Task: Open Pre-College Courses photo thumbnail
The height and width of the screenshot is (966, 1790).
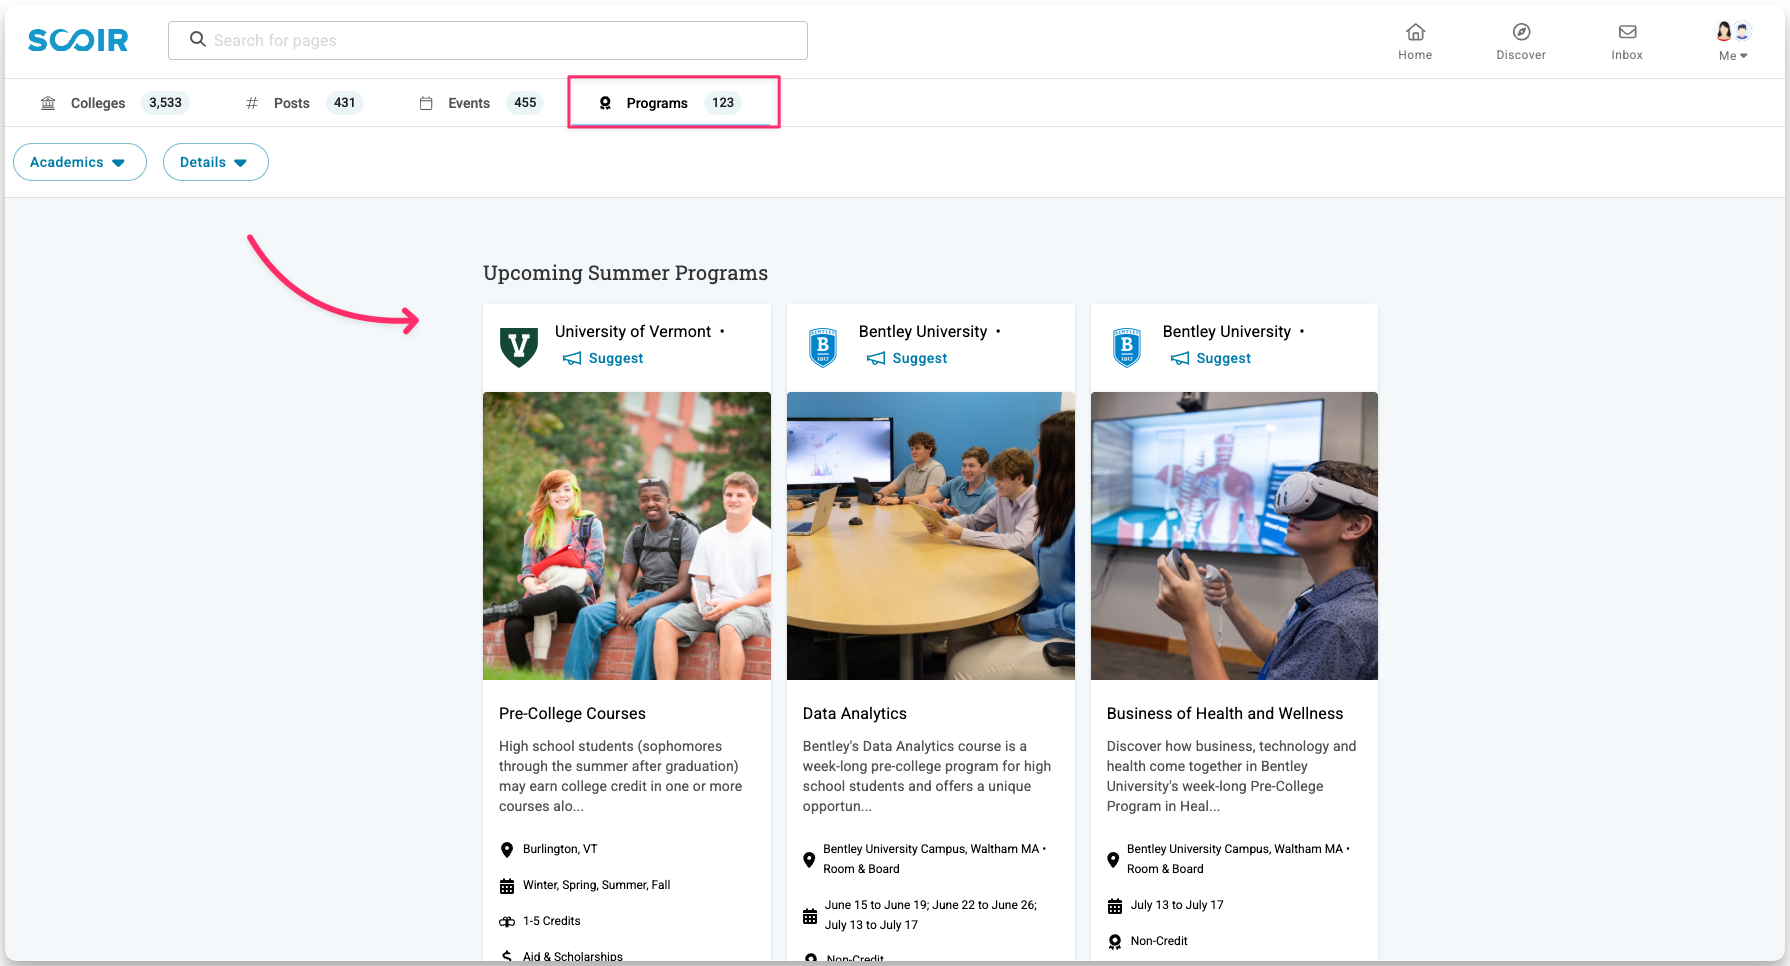Action: pyautogui.click(x=627, y=536)
